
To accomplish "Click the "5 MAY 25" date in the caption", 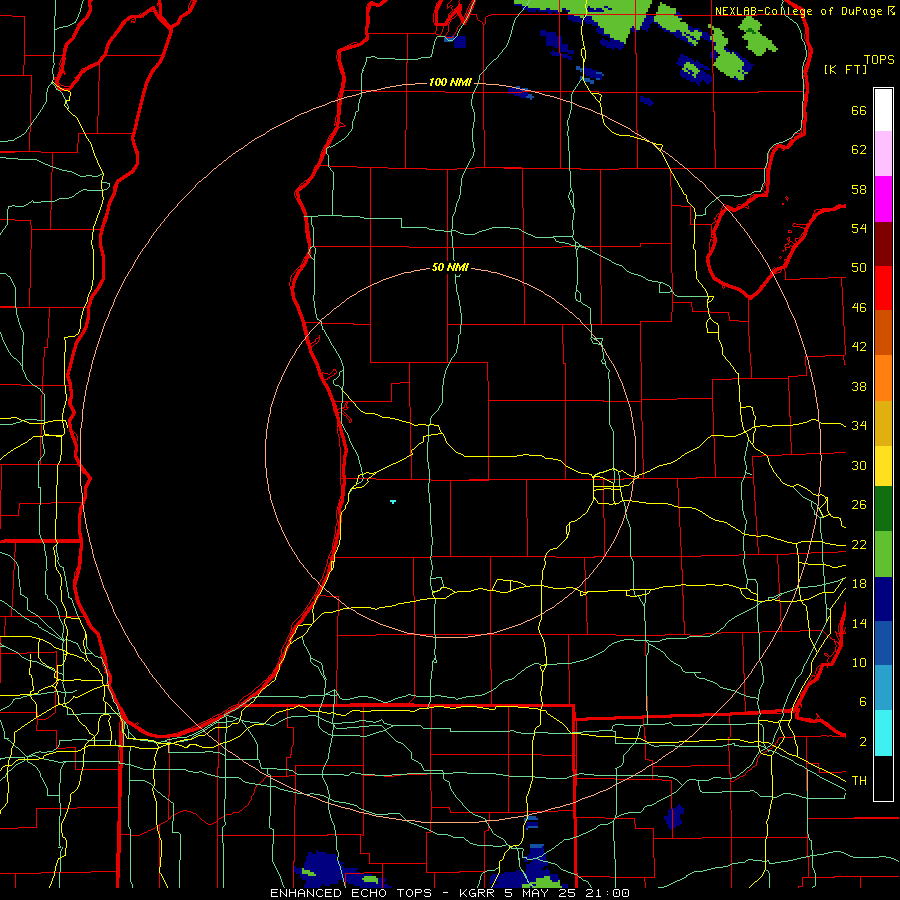I will pyautogui.click(x=541, y=893).
